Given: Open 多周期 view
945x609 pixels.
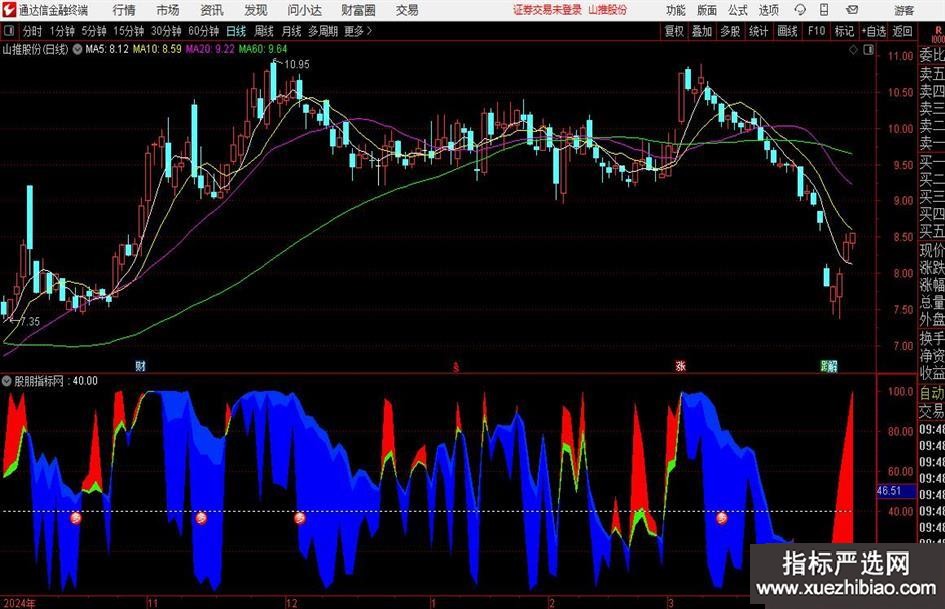Looking at the screenshot, I should [x=323, y=31].
